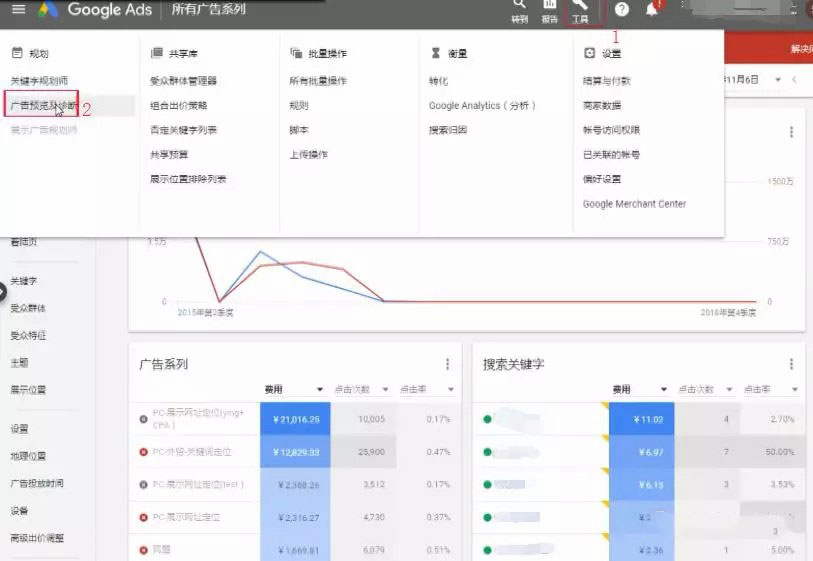813x561 pixels.
Task: Open 结算与付款 menu entry
Action: (x=607, y=81)
